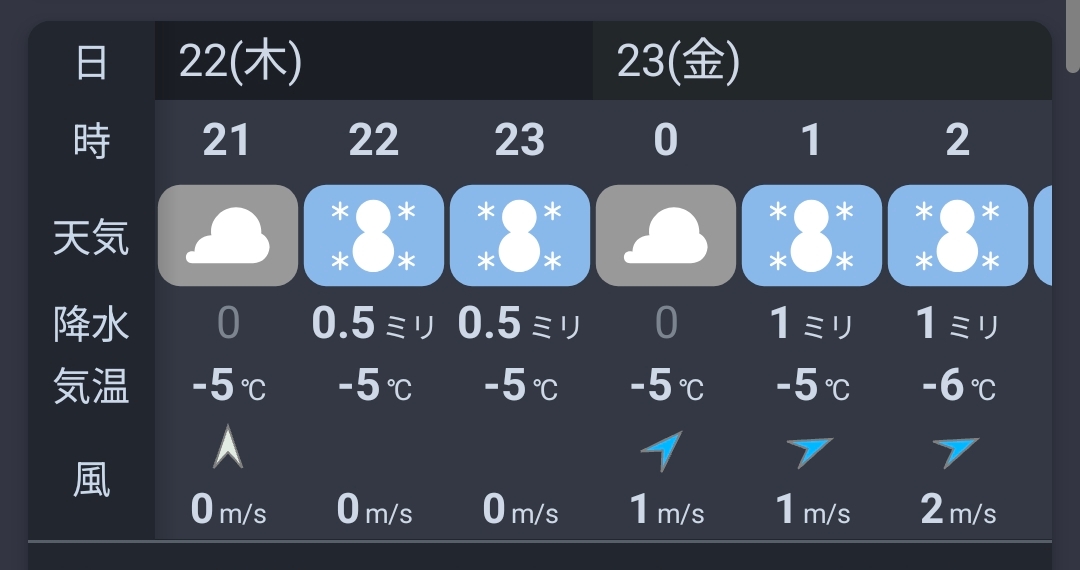This screenshot has width=1080, height=570.
Task: Click the 天気 row label
Action: pyautogui.click(x=91, y=238)
